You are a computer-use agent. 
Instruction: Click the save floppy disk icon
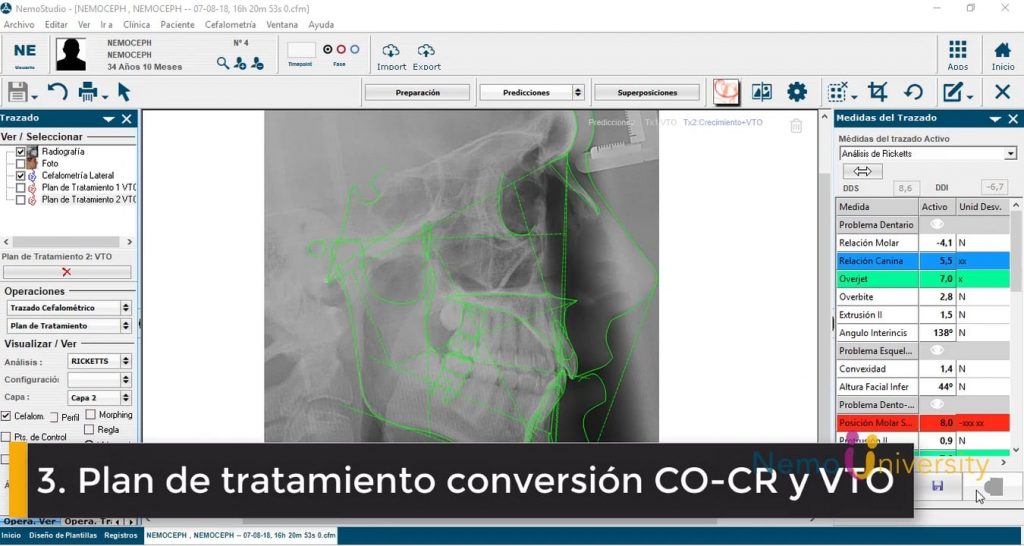tap(18, 92)
